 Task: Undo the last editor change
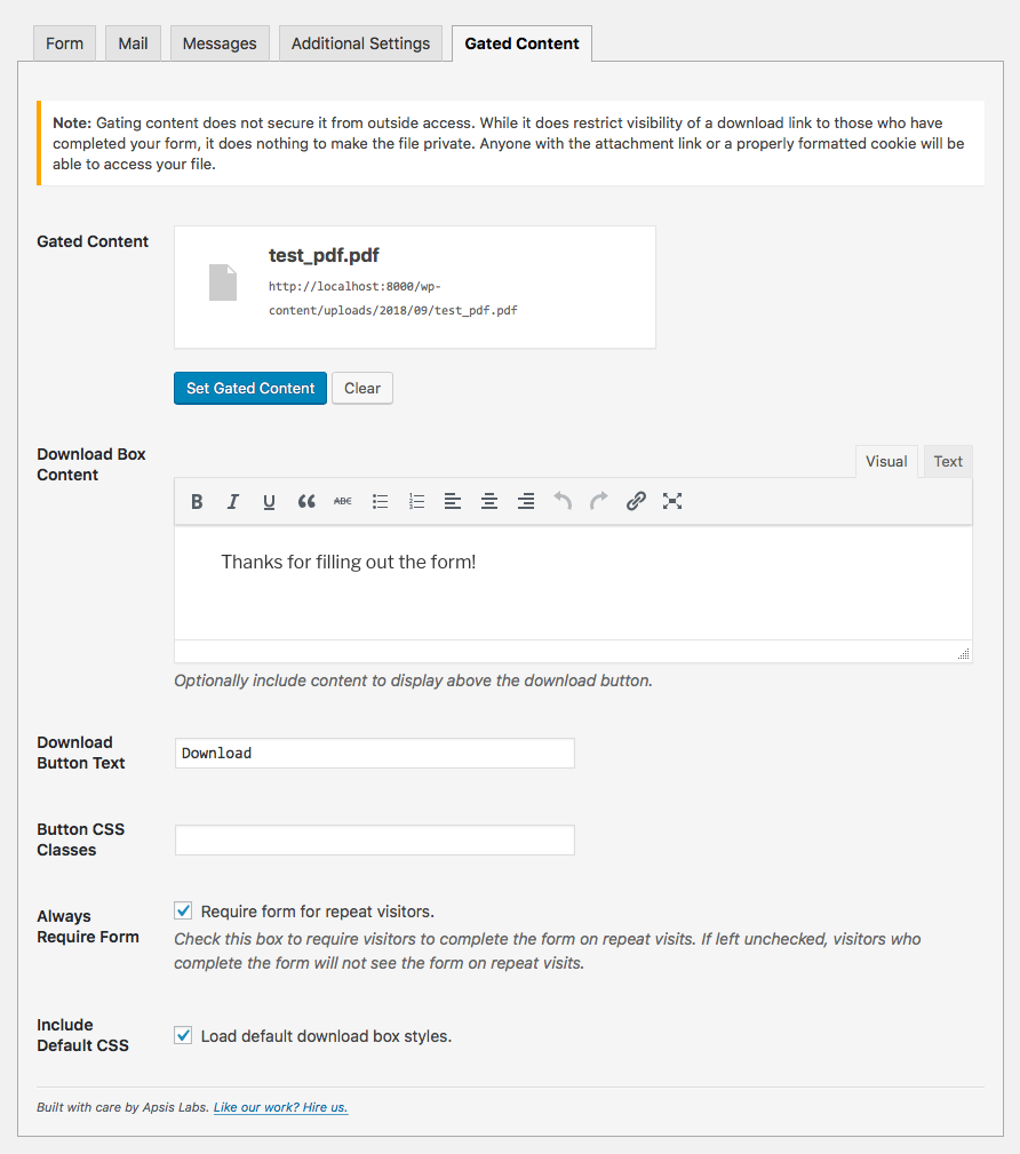point(562,501)
